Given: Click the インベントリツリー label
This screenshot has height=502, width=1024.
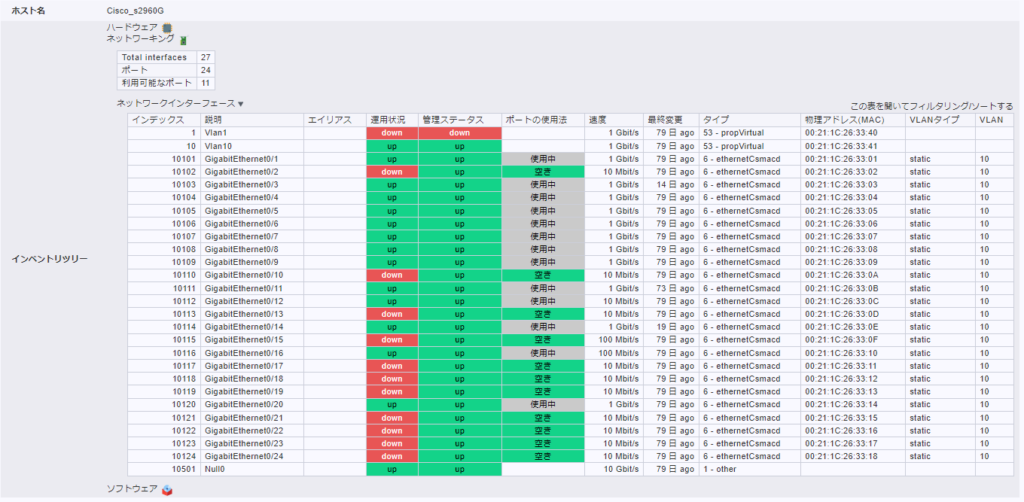Looking at the screenshot, I should pos(50,259).
